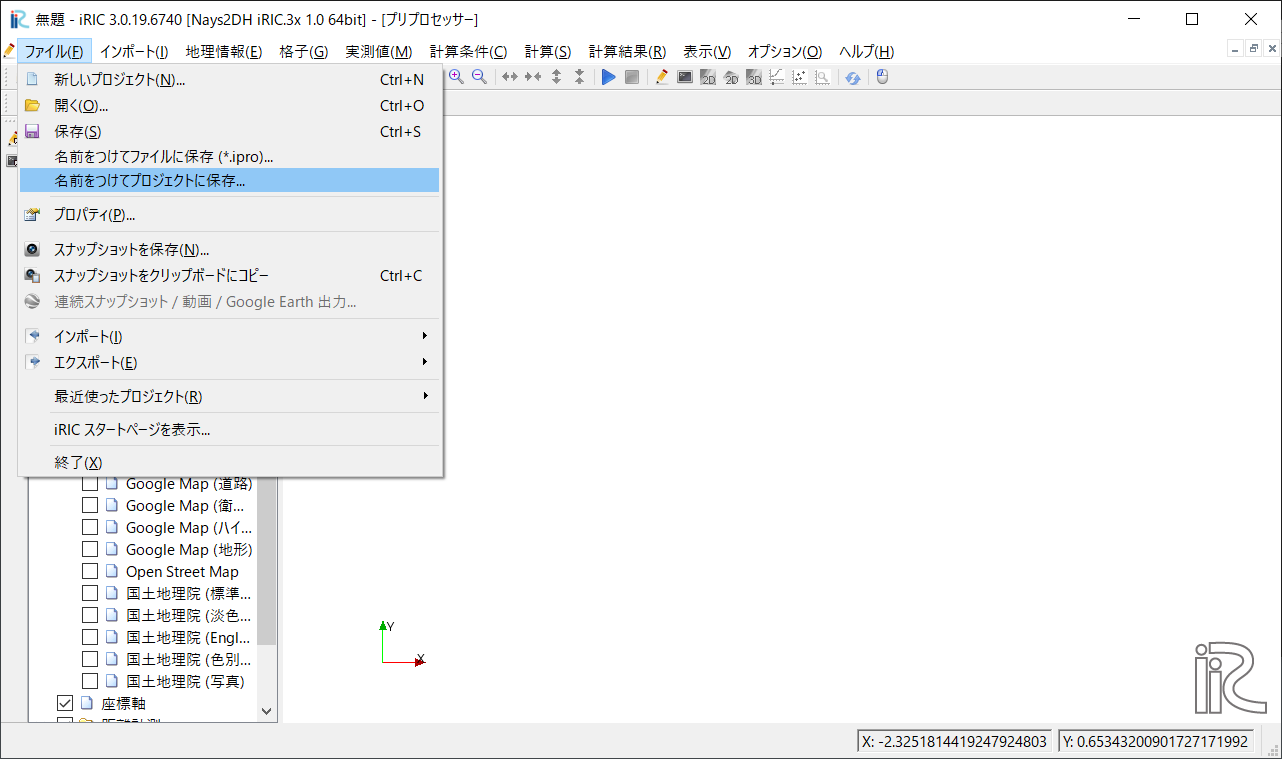Start calculation with the blue Run icon

click(x=608, y=77)
